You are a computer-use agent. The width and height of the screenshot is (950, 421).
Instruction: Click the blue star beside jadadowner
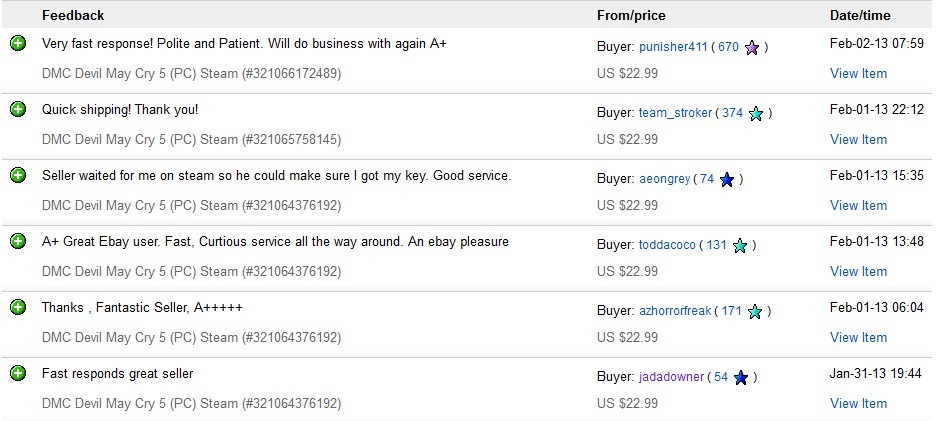tap(740, 377)
